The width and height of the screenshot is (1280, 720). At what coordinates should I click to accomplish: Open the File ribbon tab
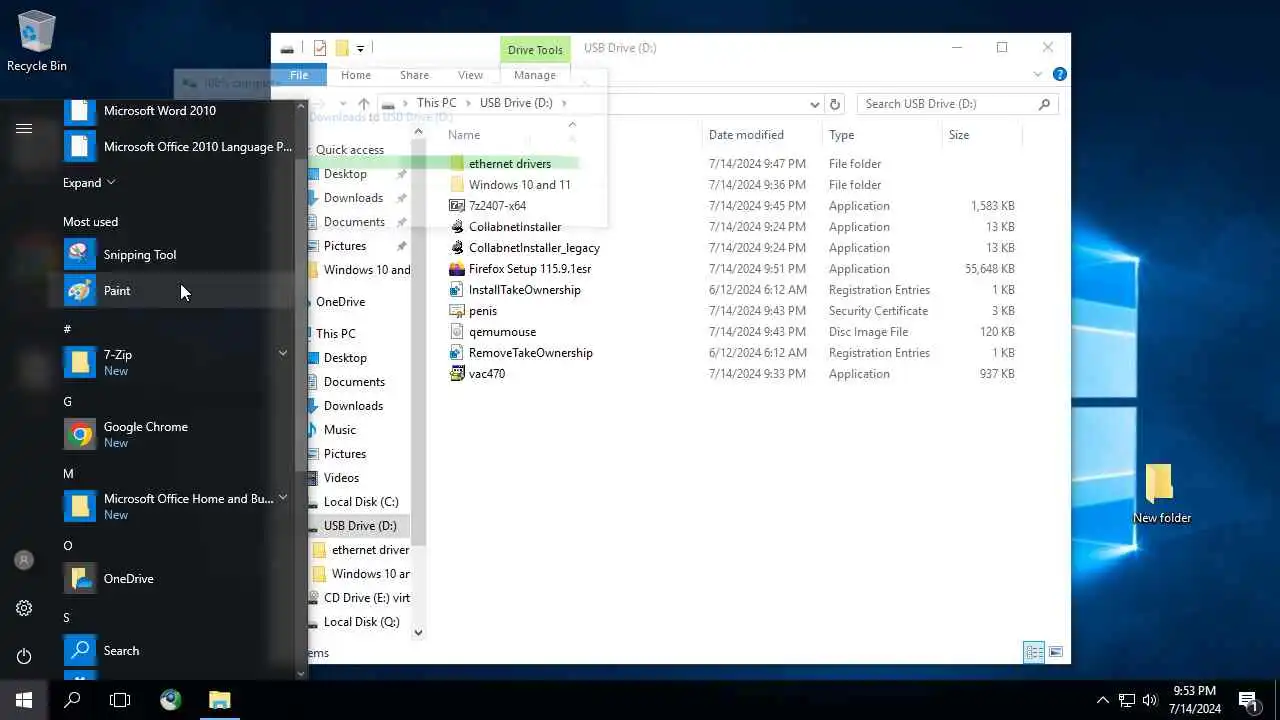pyautogui.click(x=299, y=75)
